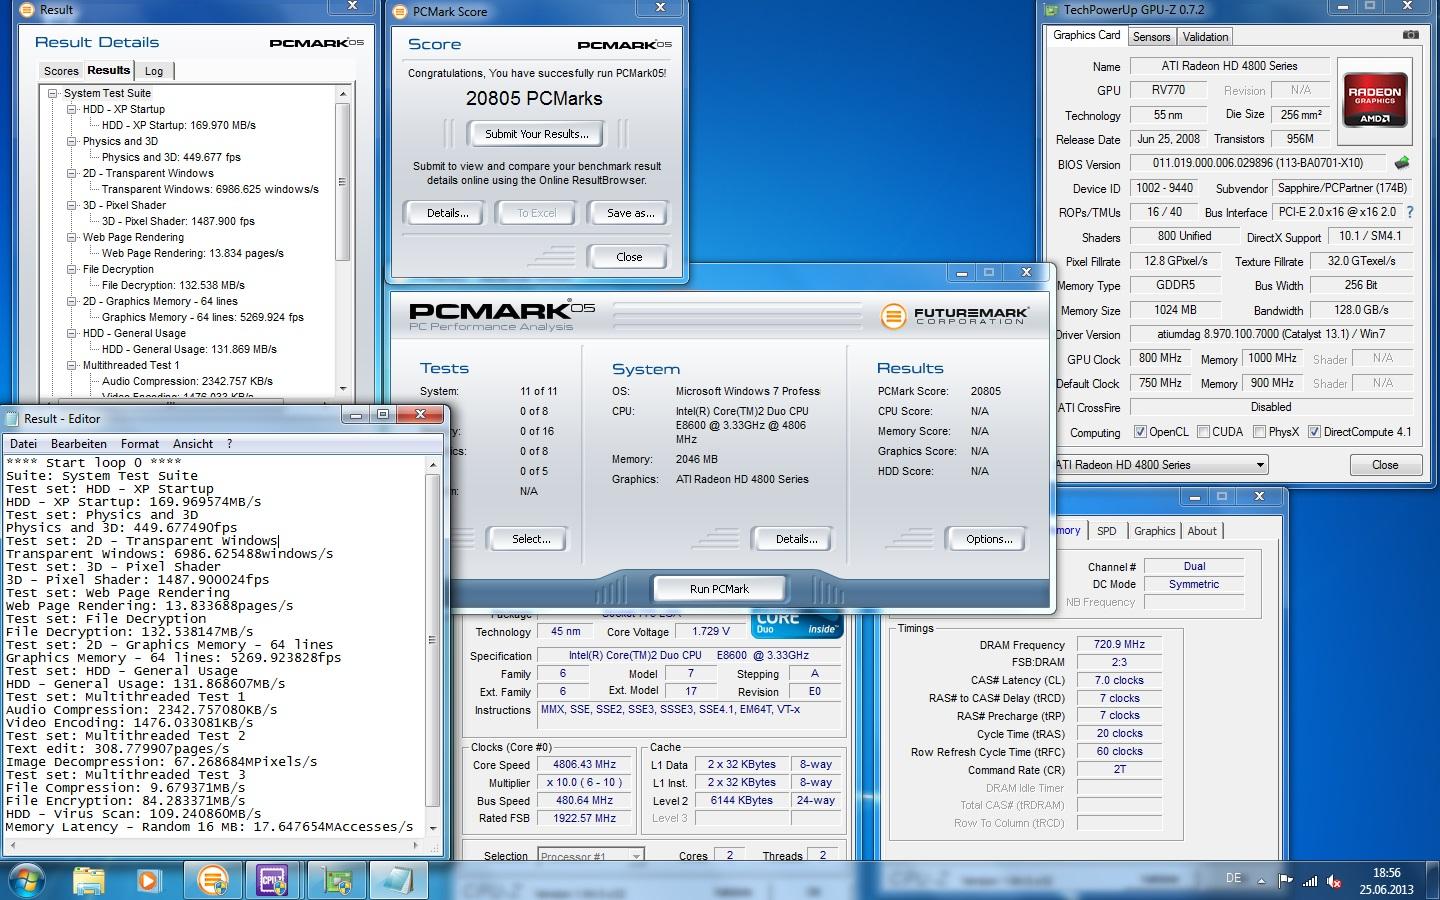
Task: Click the Radeon Graphics AMD logo
Action: [1375, 101]
